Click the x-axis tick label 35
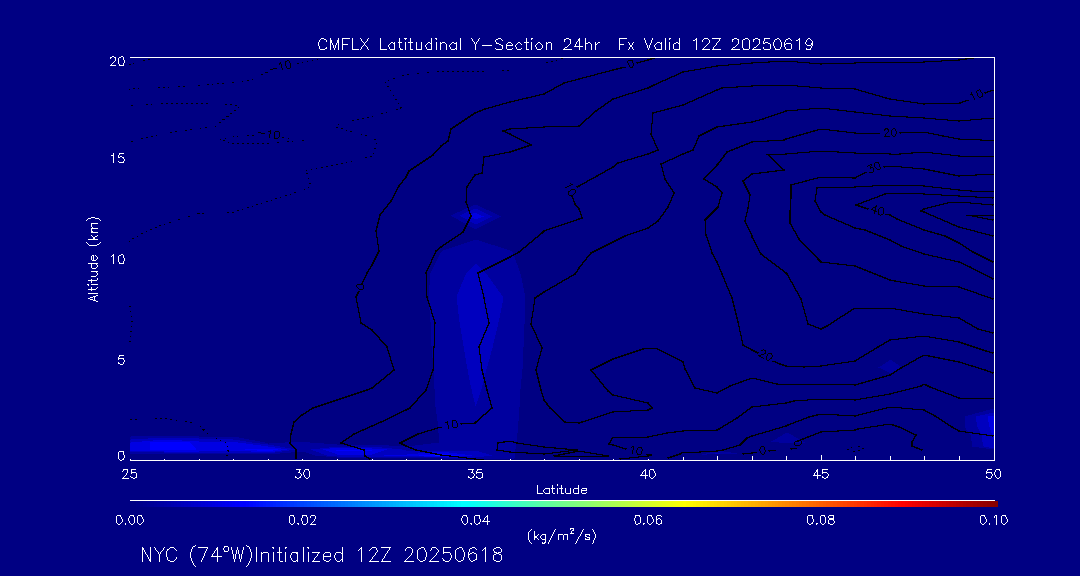This screenshot has height=576, width=1080. (475, 473)
